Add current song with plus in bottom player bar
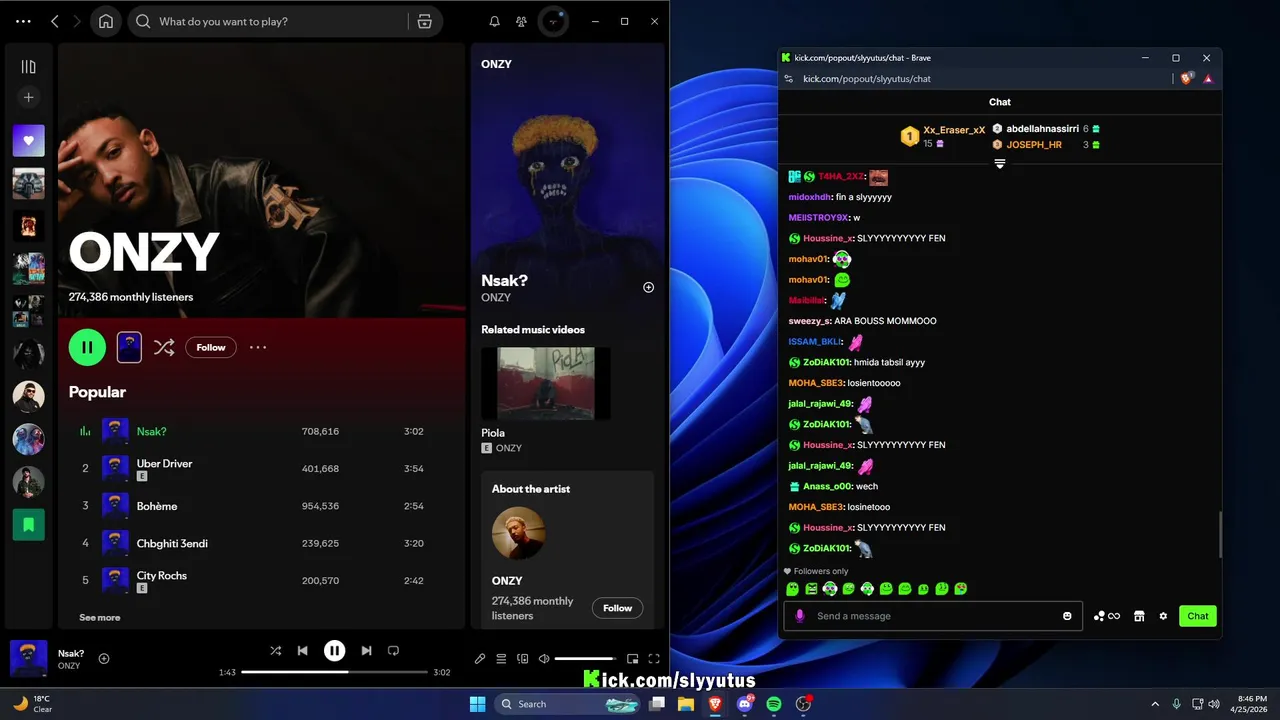Image resolution: width=1280 pixels, height=720 pixels. pos(104,659)
